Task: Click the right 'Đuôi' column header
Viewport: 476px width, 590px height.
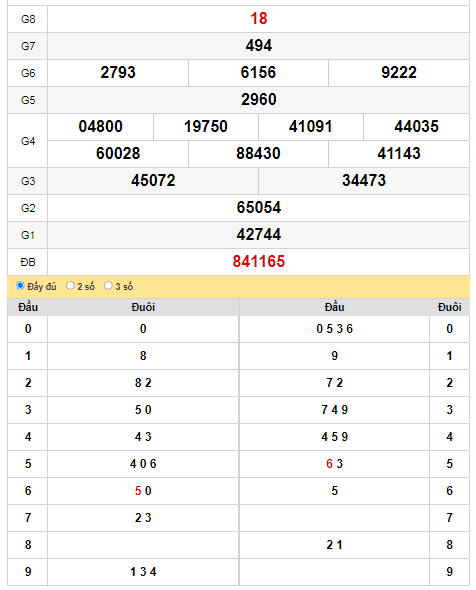Action: 449,307
